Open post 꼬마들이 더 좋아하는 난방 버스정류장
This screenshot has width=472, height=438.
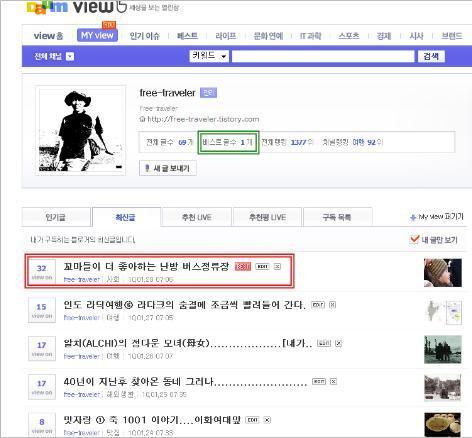pos(146,266)
